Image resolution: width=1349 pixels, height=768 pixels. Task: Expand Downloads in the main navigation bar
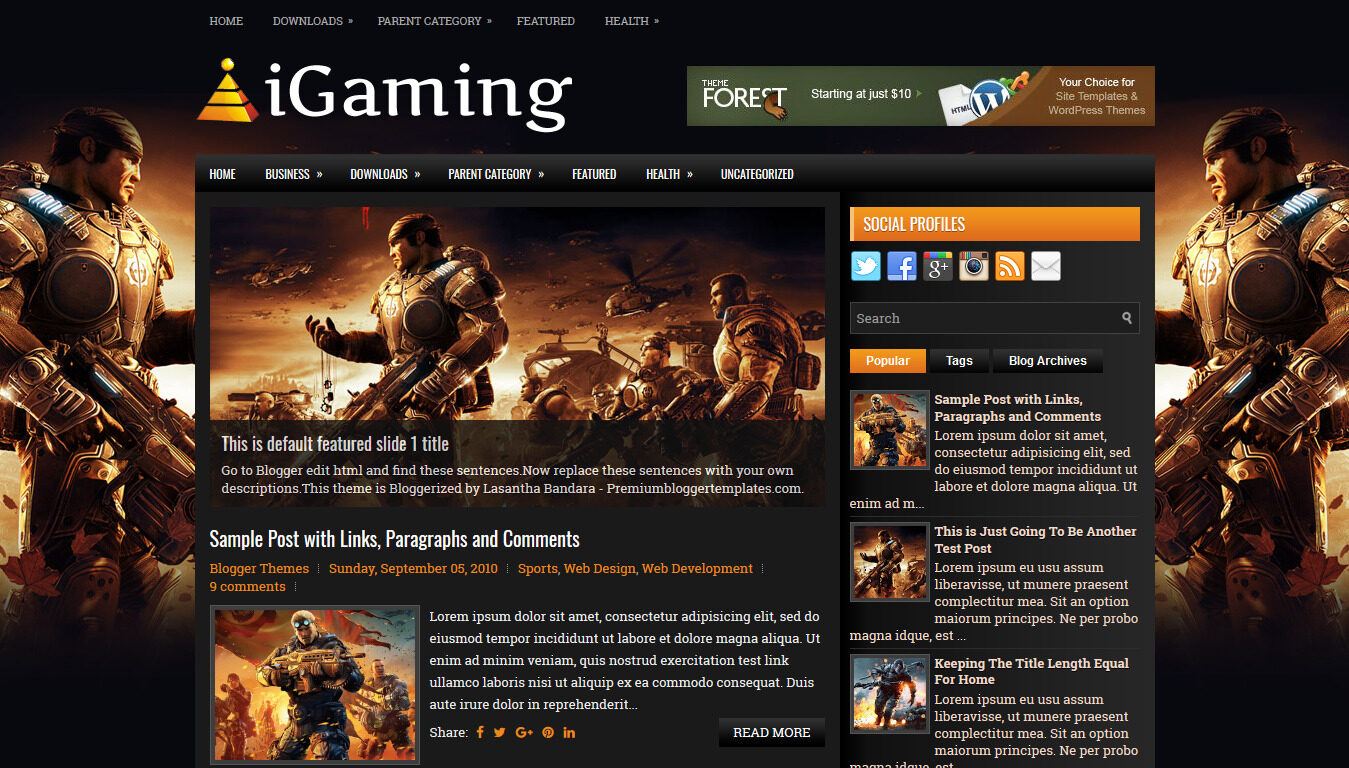[x=385, y=174]
